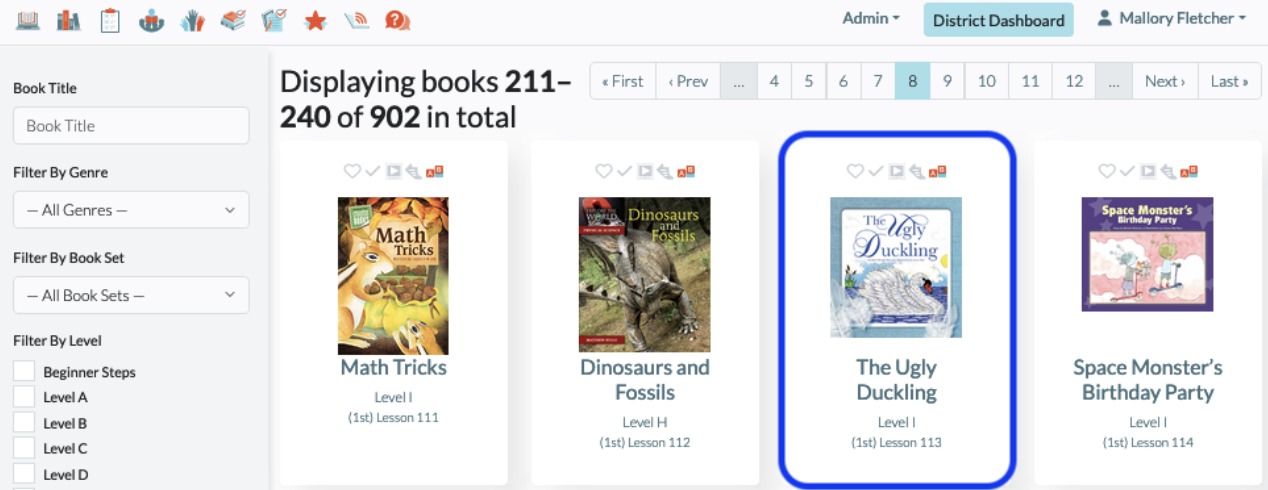Open the question mark help bubble icon
1268x490 pixels.
click(397, 20)
